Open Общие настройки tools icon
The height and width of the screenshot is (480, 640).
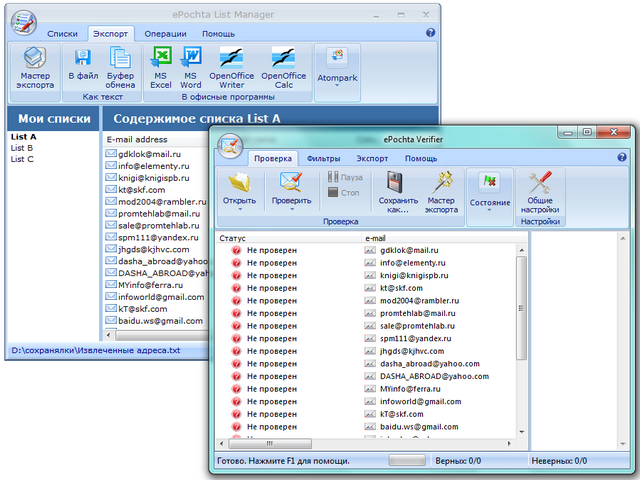coord(540,182)
